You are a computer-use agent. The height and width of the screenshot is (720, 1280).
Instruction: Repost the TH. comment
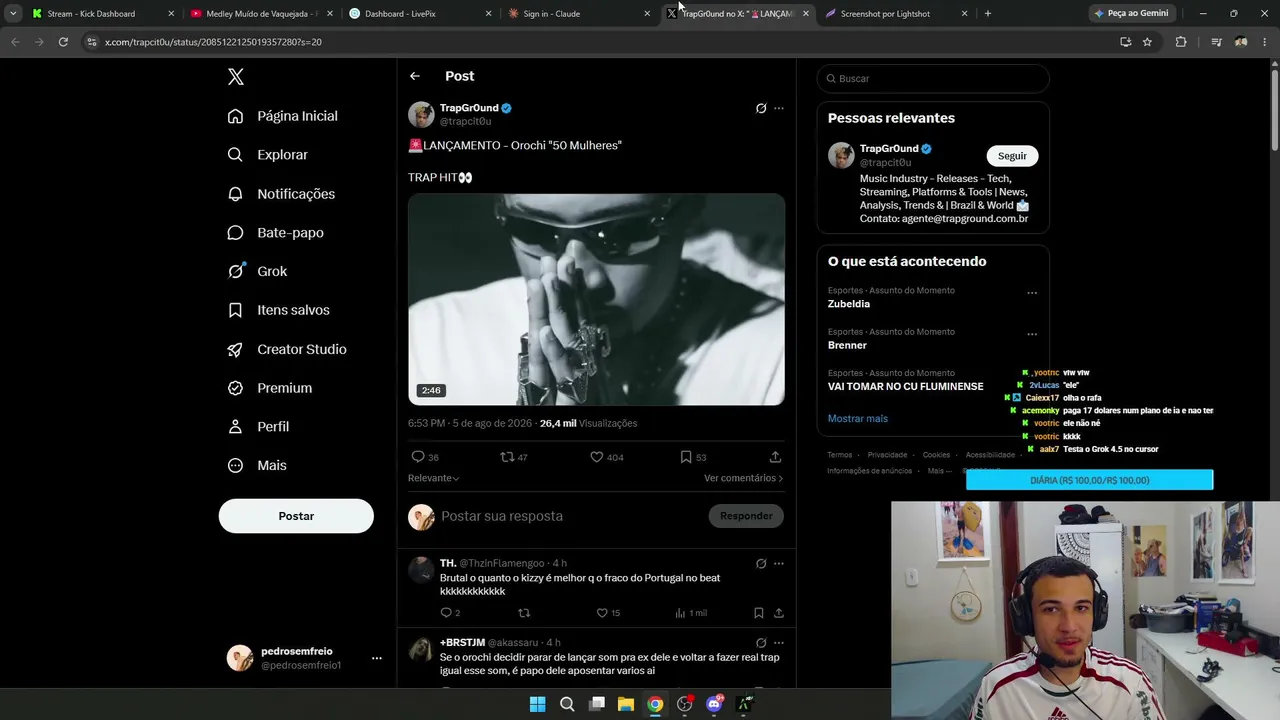524,613
